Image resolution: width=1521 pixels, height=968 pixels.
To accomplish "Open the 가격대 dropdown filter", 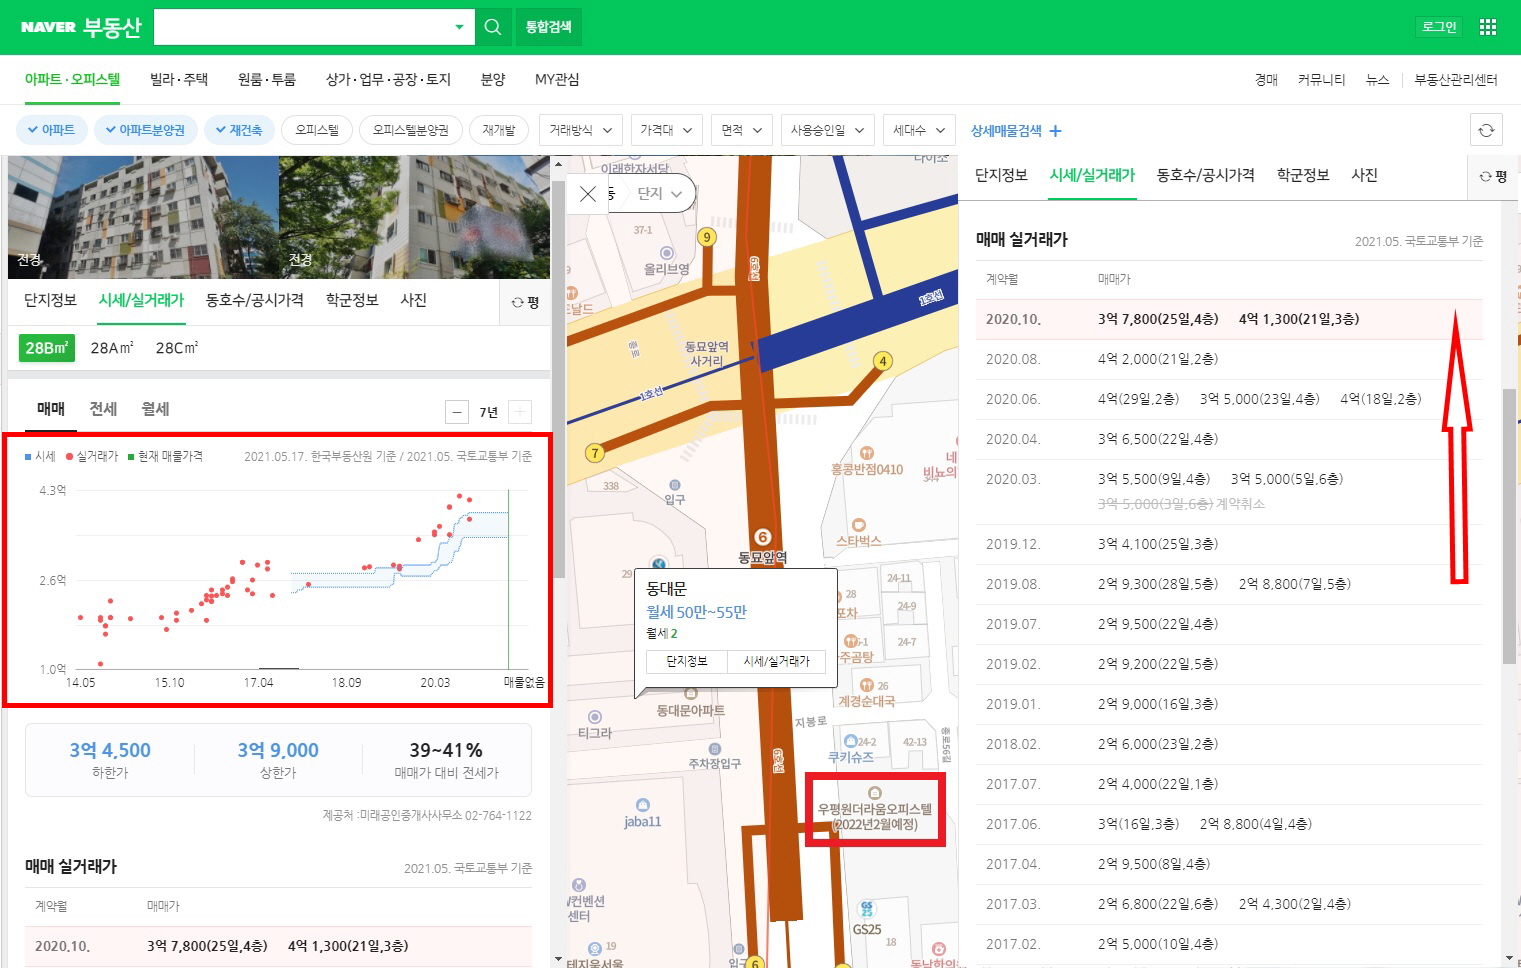I will [x=666, y=130].
